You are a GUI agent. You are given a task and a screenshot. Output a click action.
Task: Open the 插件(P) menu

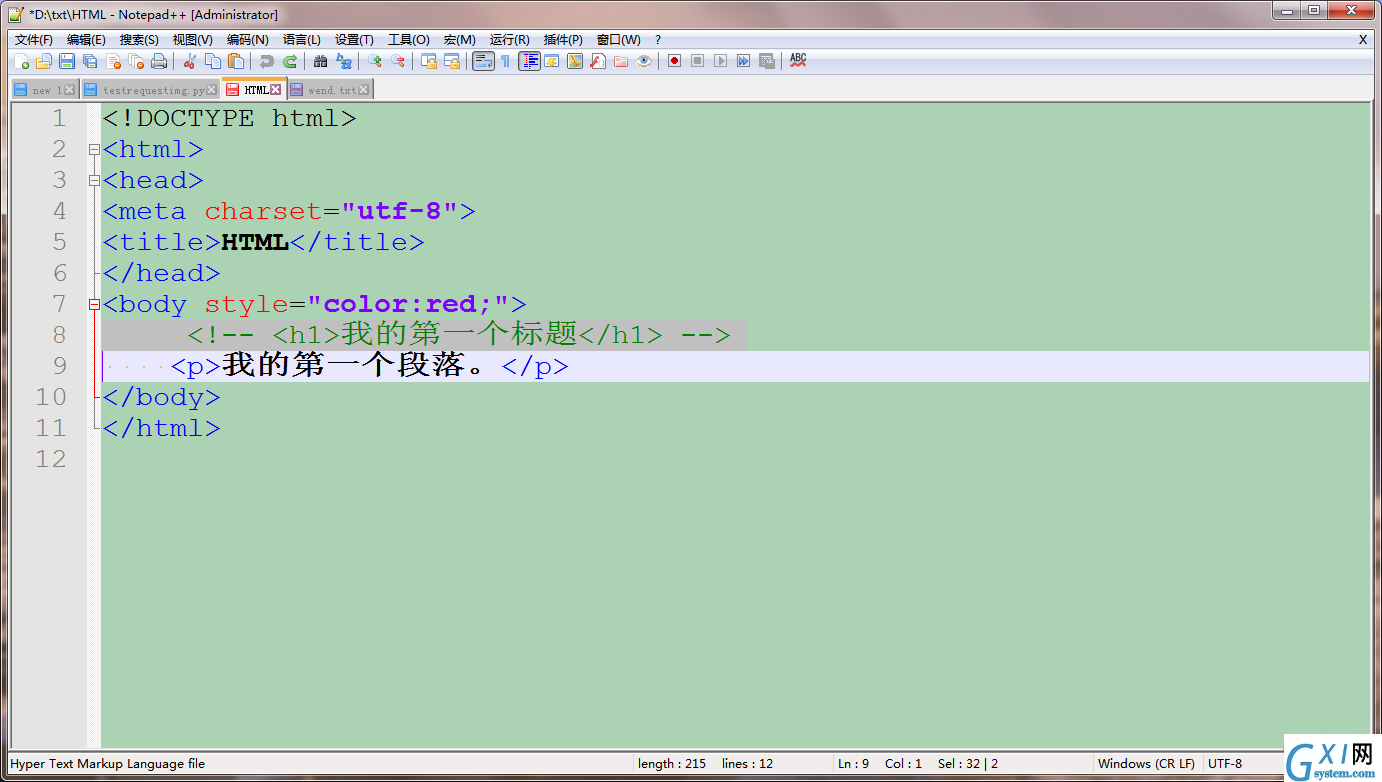click(x=563, y=40)
